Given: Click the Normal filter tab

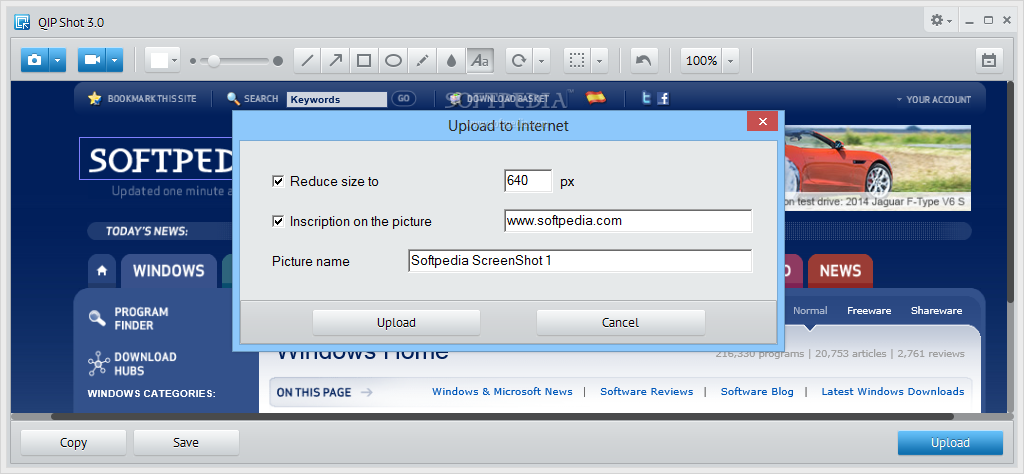Looking at the screenshot, I should pyautogui.click(x=810, y=311).
